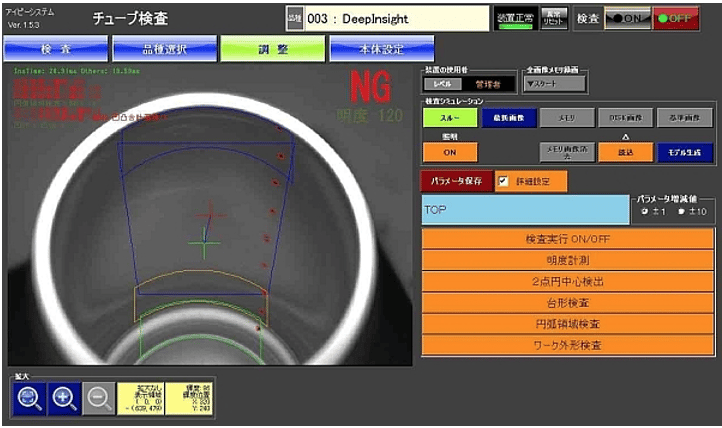Select メモリ simulation mode
This screenshot has height=428, width=722.
(567, 118)
